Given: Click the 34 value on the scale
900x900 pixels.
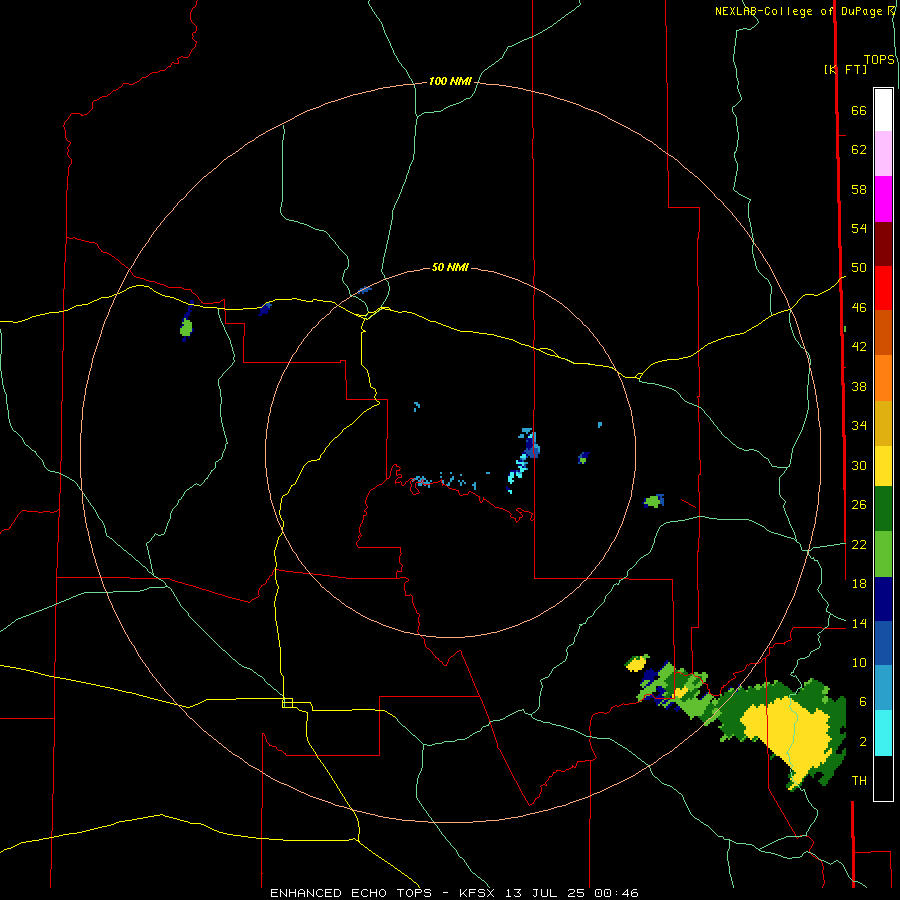Looking at the screenshot, I should click(x=859, y=426).
